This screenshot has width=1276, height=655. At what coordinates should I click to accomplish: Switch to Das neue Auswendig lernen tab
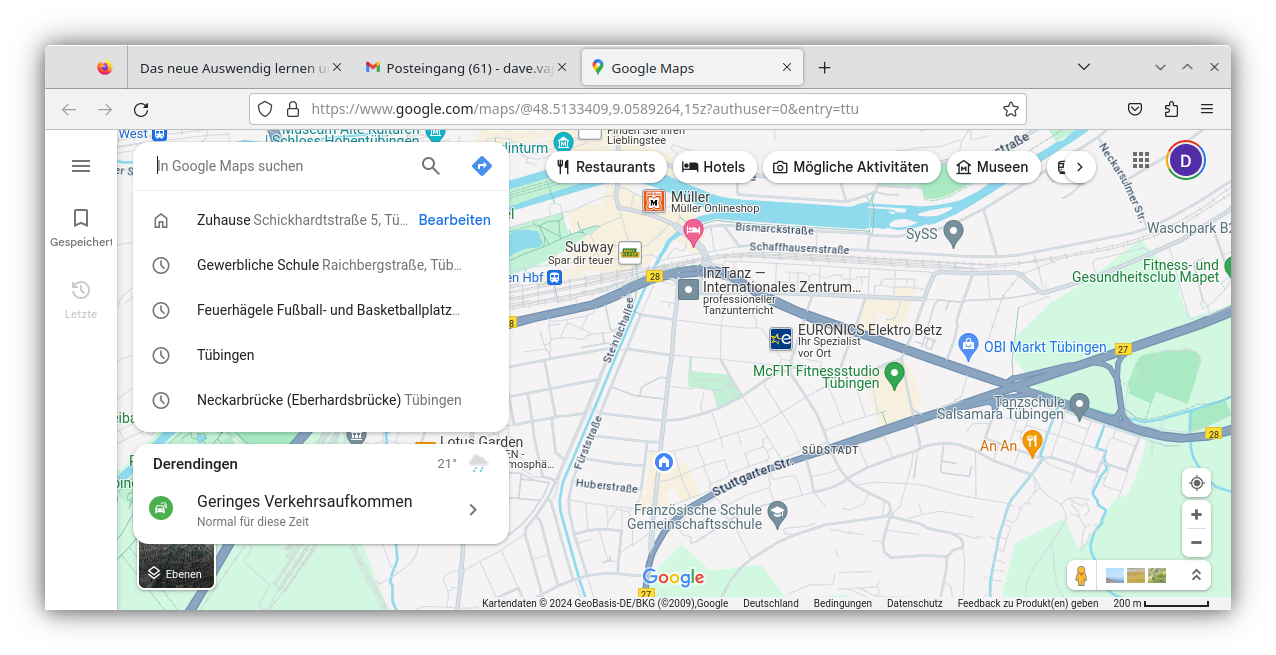coord(234,68)
